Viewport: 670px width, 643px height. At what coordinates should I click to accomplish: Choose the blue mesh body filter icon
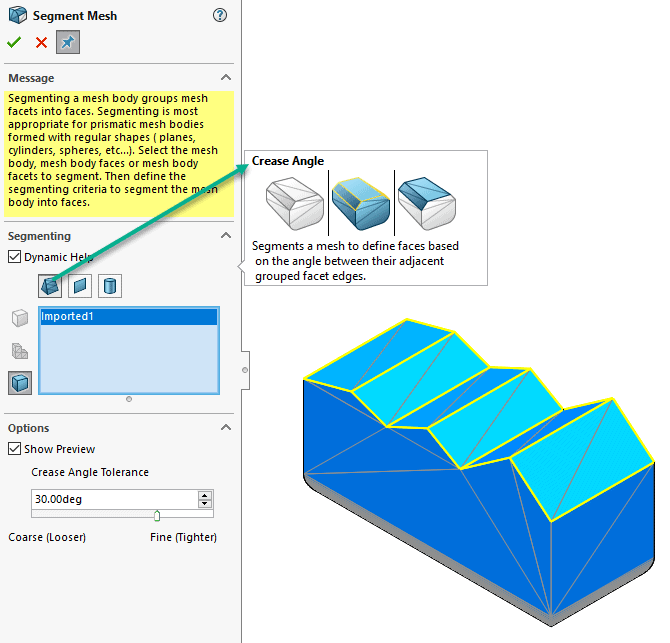point(20,383)
